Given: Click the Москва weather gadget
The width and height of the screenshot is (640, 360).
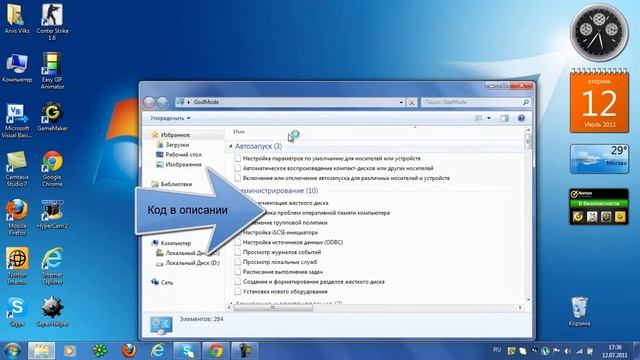Looking at the screenshot, I should coord(599,159).
